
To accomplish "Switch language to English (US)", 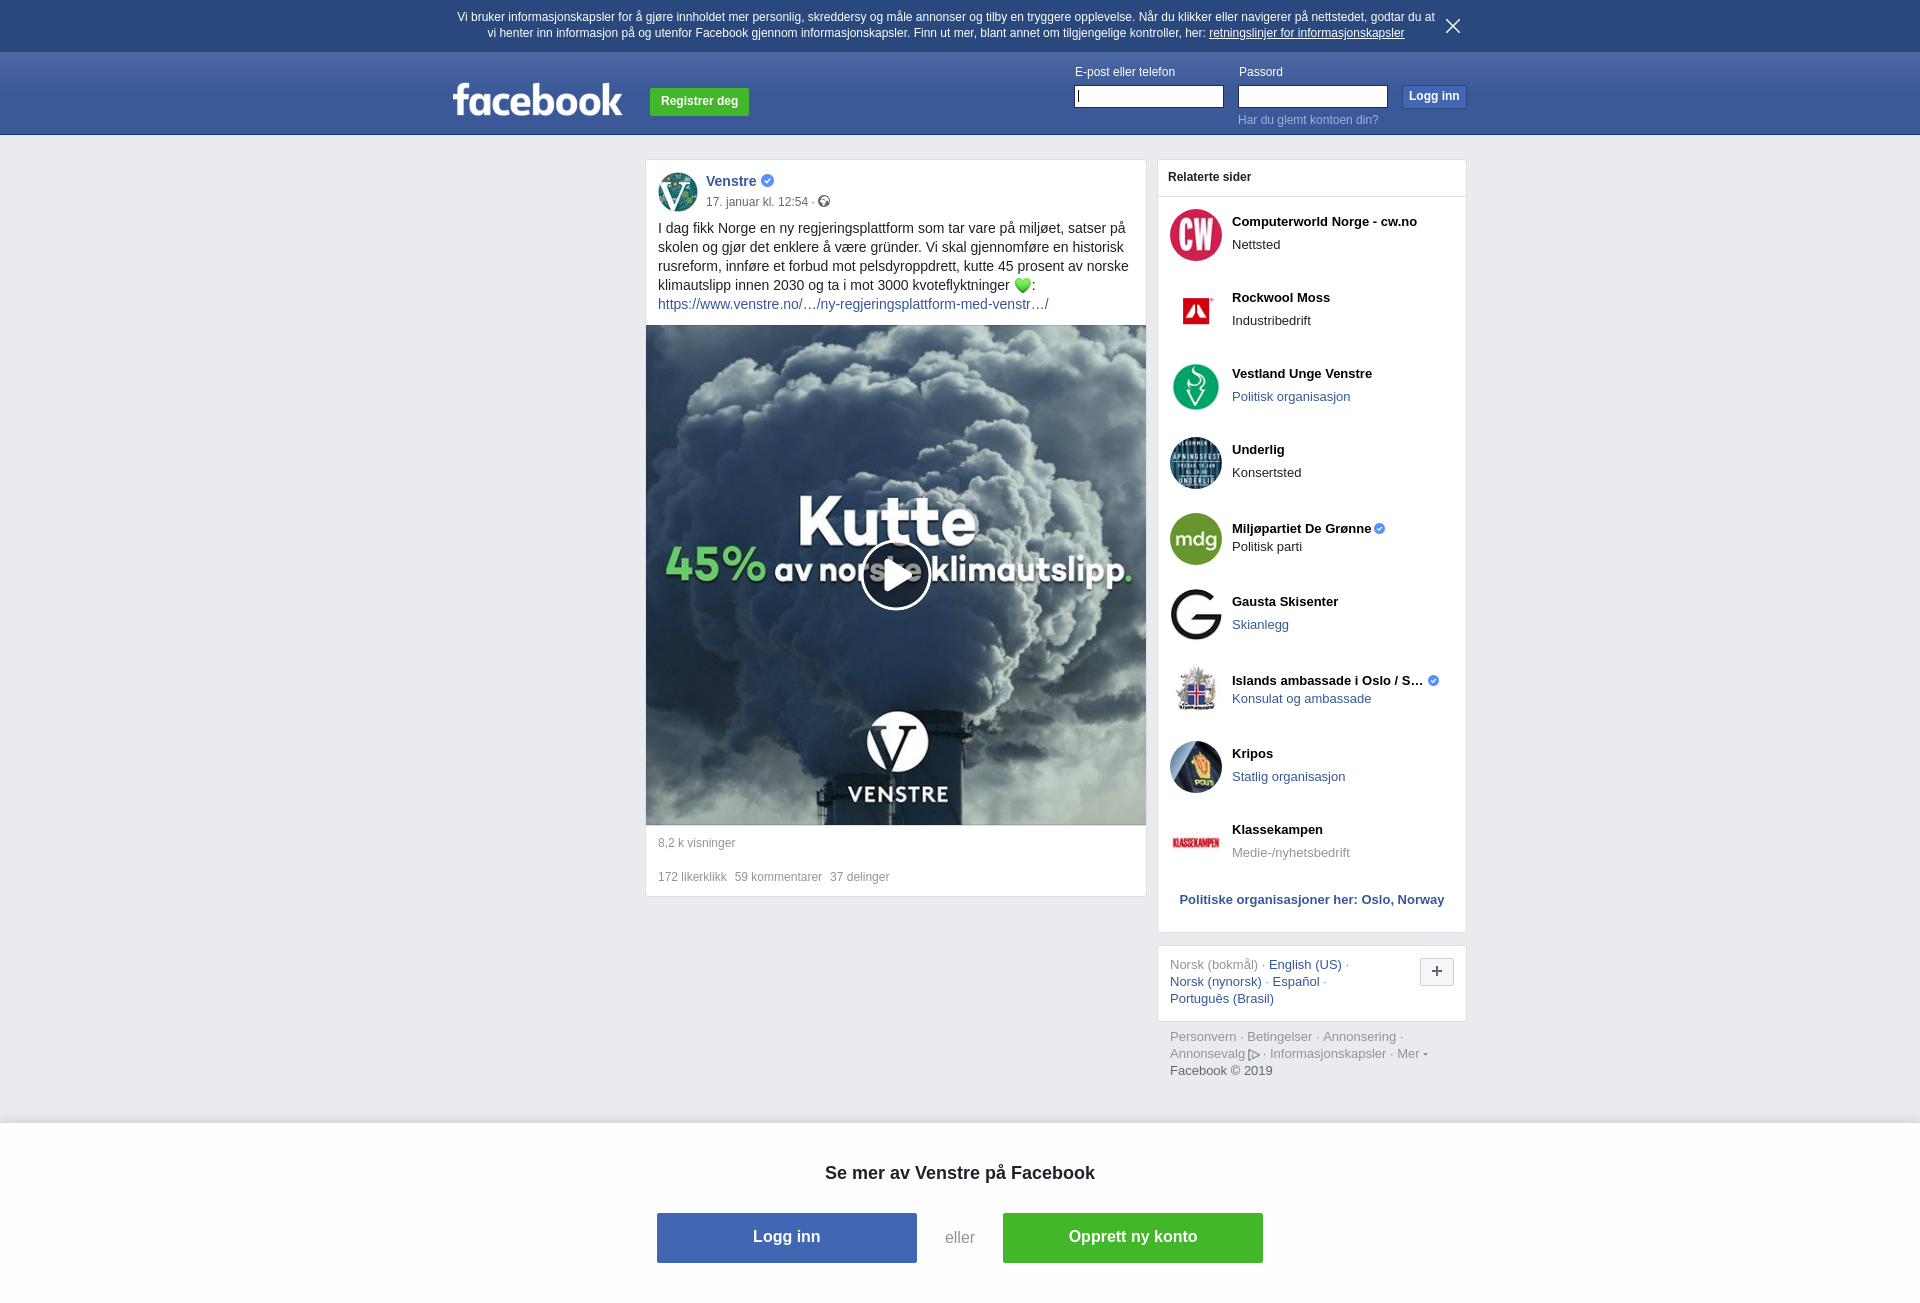I will [1305, 965].
